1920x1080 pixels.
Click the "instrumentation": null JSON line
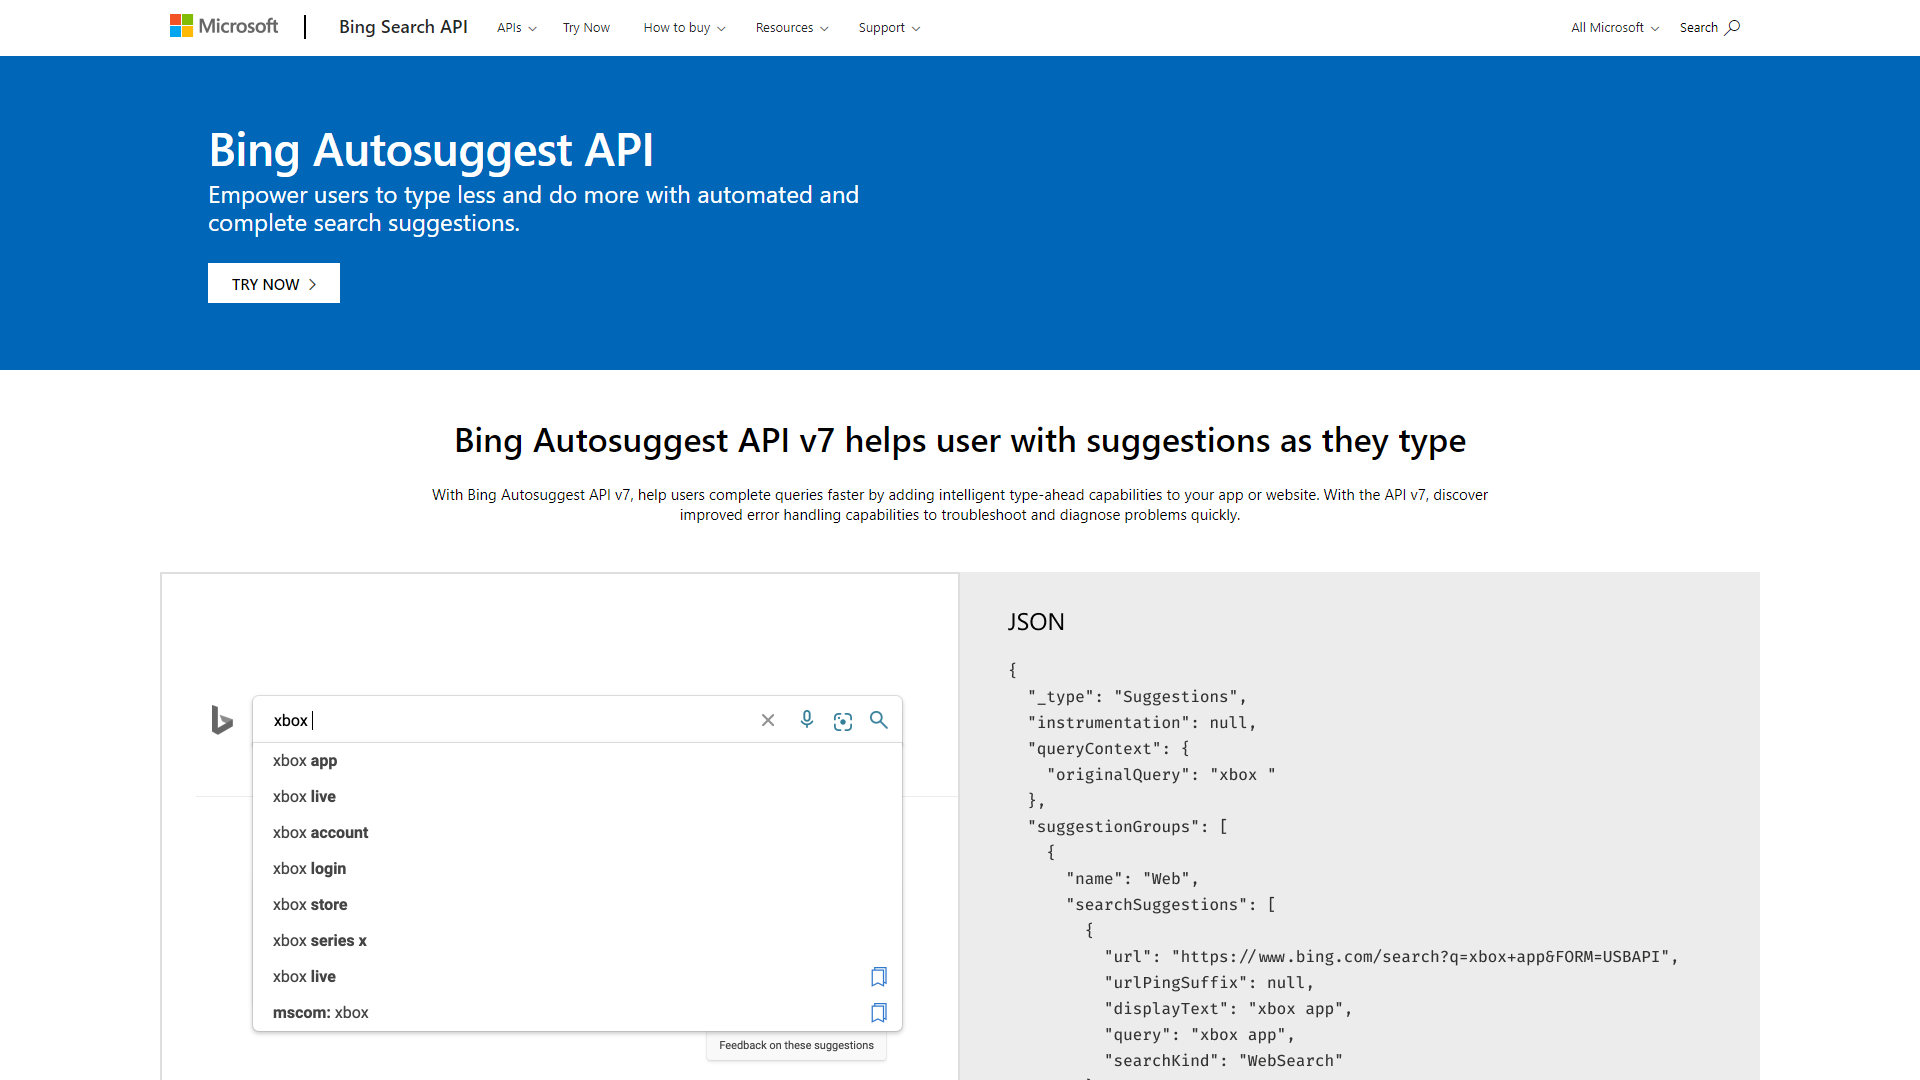[x=1142, y=723]
